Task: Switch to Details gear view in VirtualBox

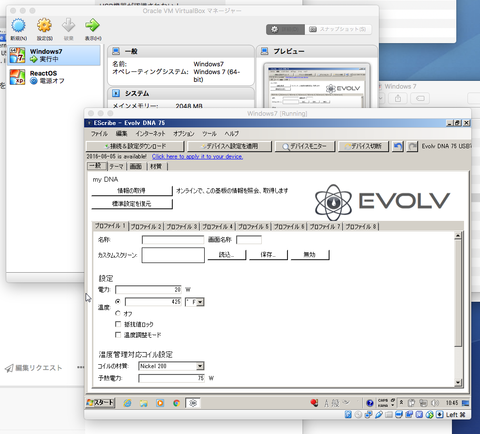Action: click(x=285, y=29)
